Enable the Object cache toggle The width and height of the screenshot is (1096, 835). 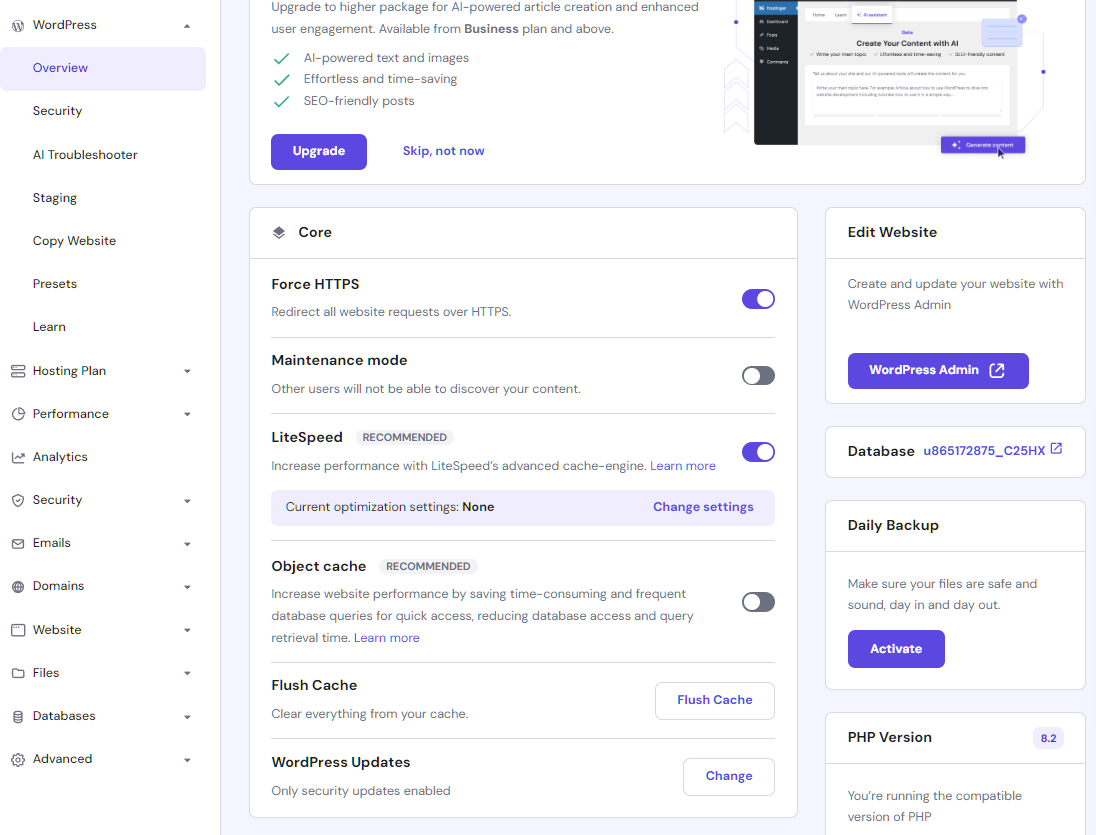click(x=758, y=601)
